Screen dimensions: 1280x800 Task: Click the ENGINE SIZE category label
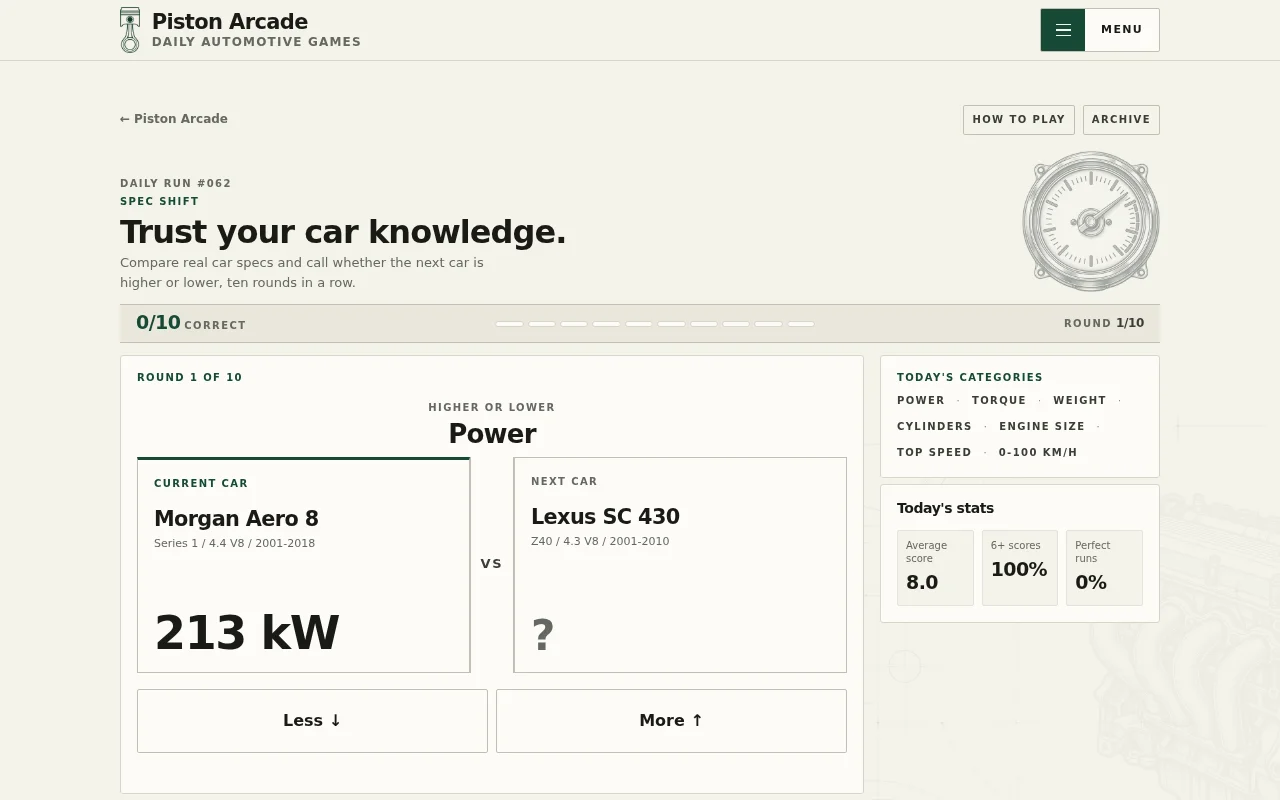click(x=1042, y=426)
